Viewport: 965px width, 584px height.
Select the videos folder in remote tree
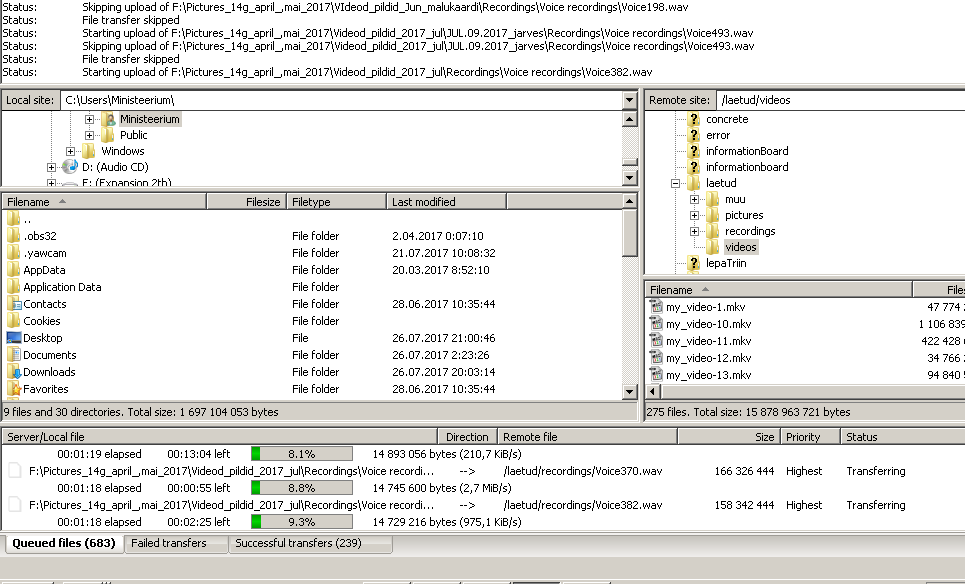[741, 247]
